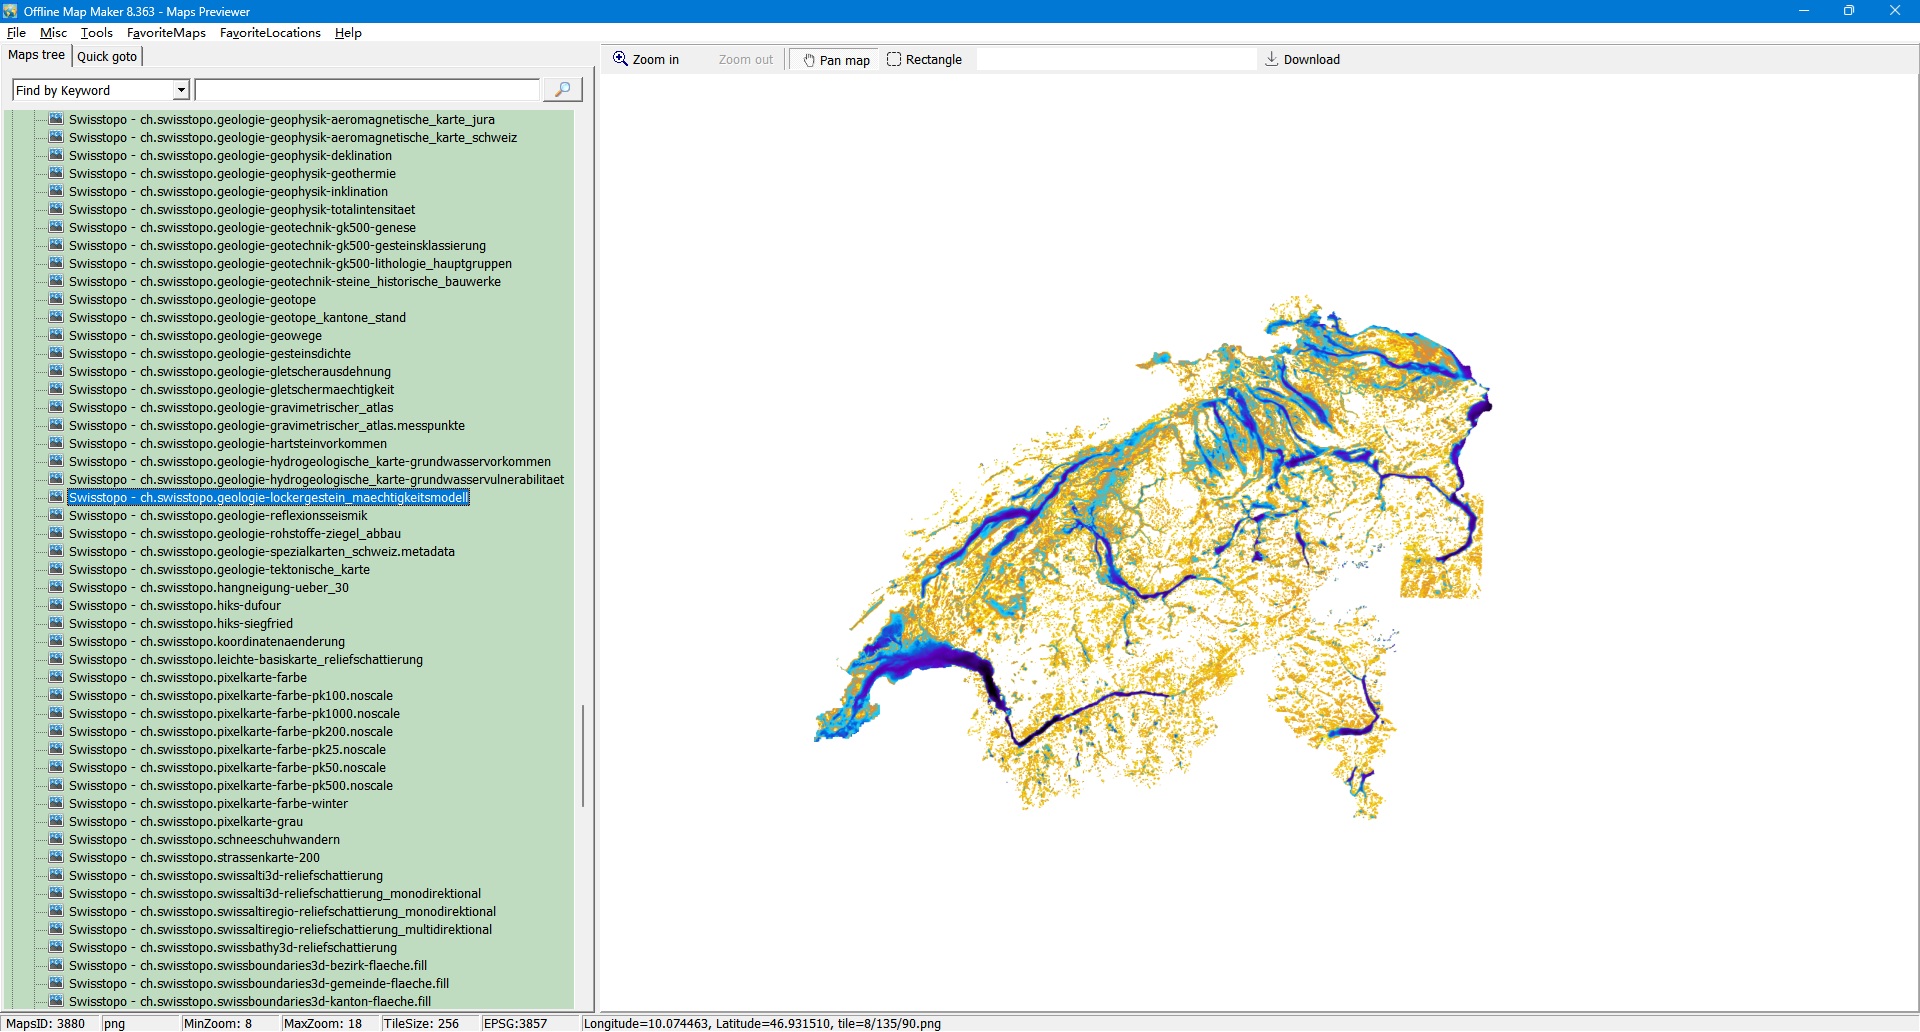The width and height of the screenshot is (1920, 1032).
Task: Switch to the Maps tree tab
Action: [37, 56]
